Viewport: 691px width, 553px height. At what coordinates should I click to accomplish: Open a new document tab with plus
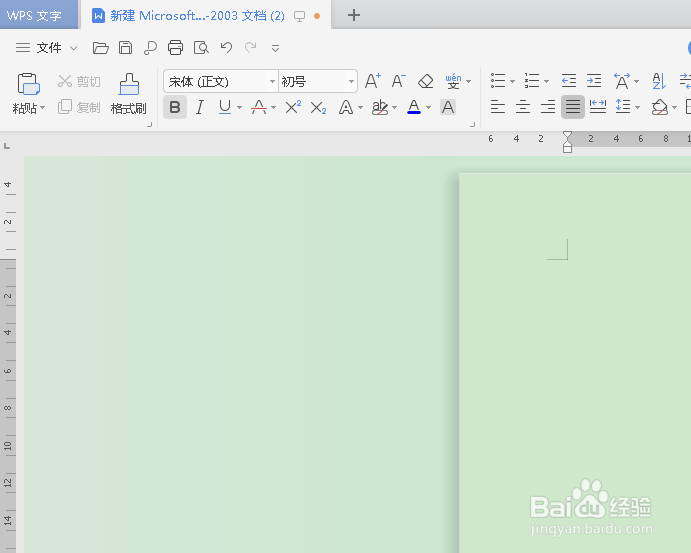tap(354, 15)
